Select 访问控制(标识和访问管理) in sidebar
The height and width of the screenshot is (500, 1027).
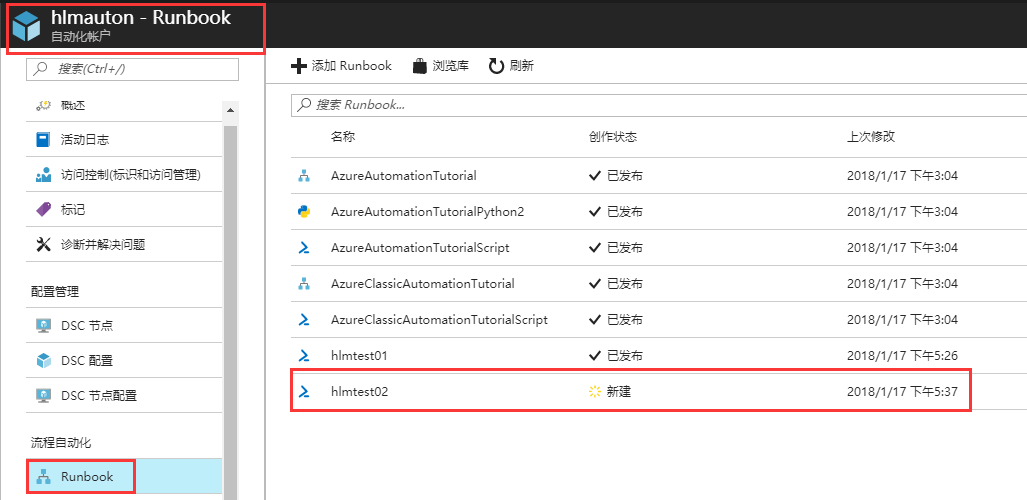point(124,175)
